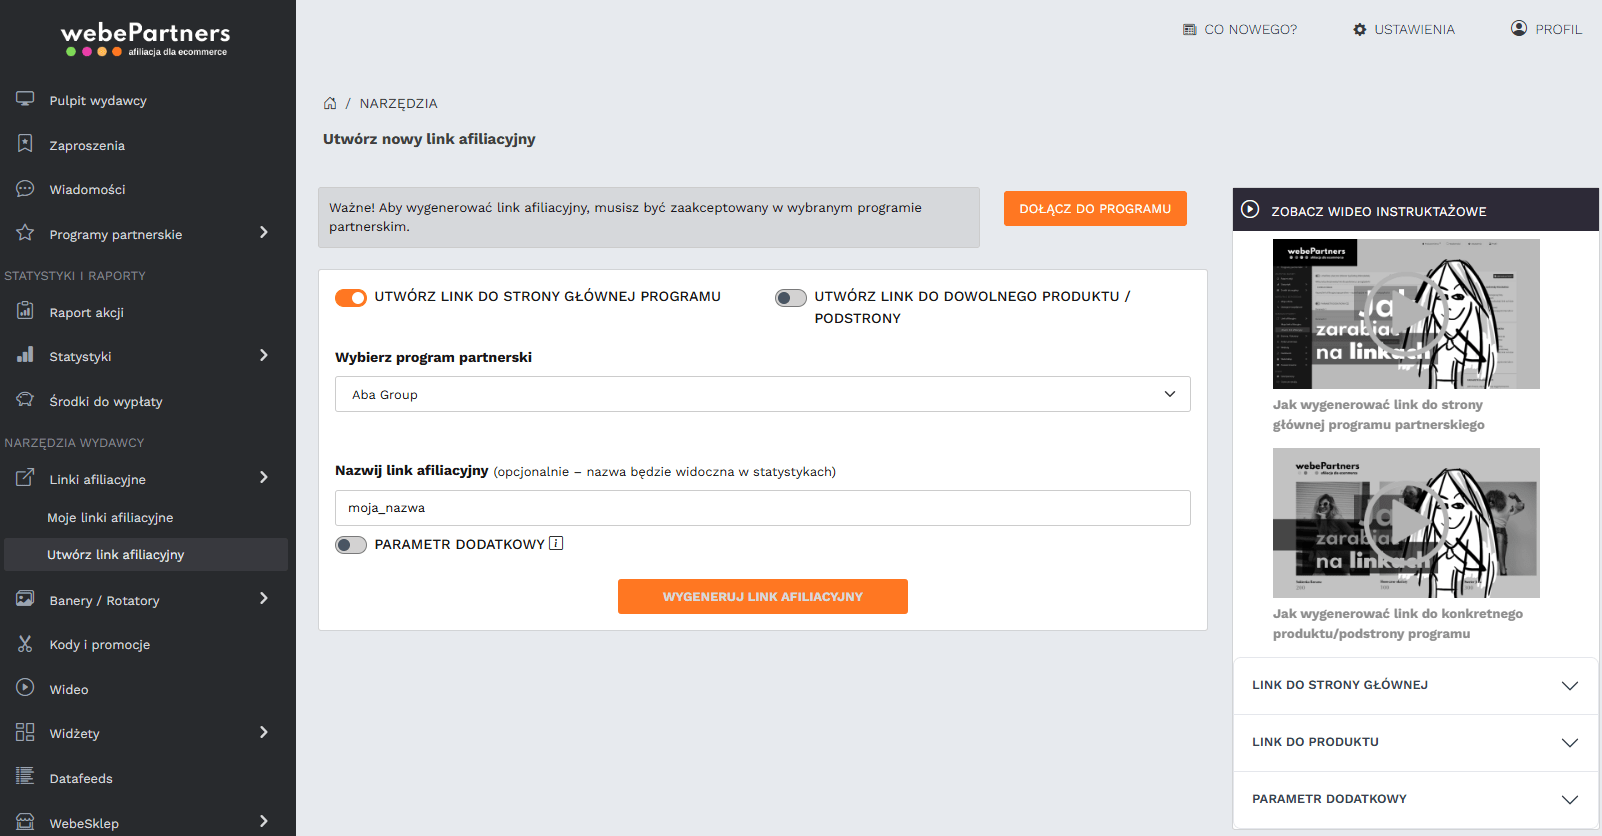Click play icon in Zobacz wideo instruktażowe header

[1250, 210]
